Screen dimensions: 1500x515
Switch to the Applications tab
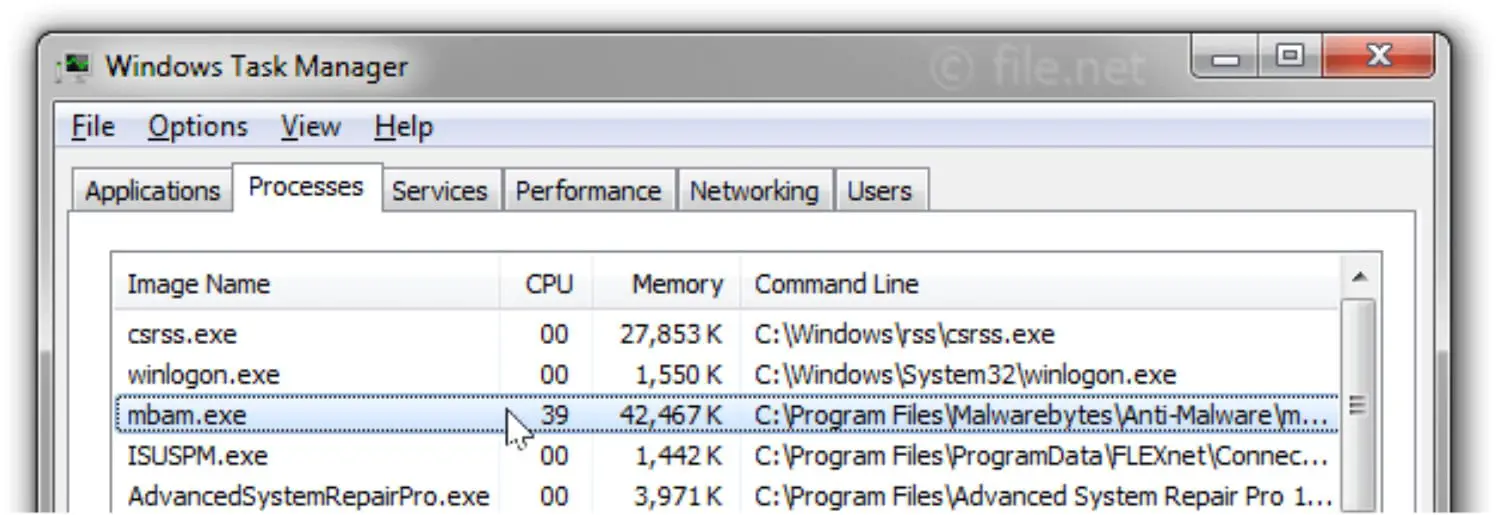coord(152,191)
